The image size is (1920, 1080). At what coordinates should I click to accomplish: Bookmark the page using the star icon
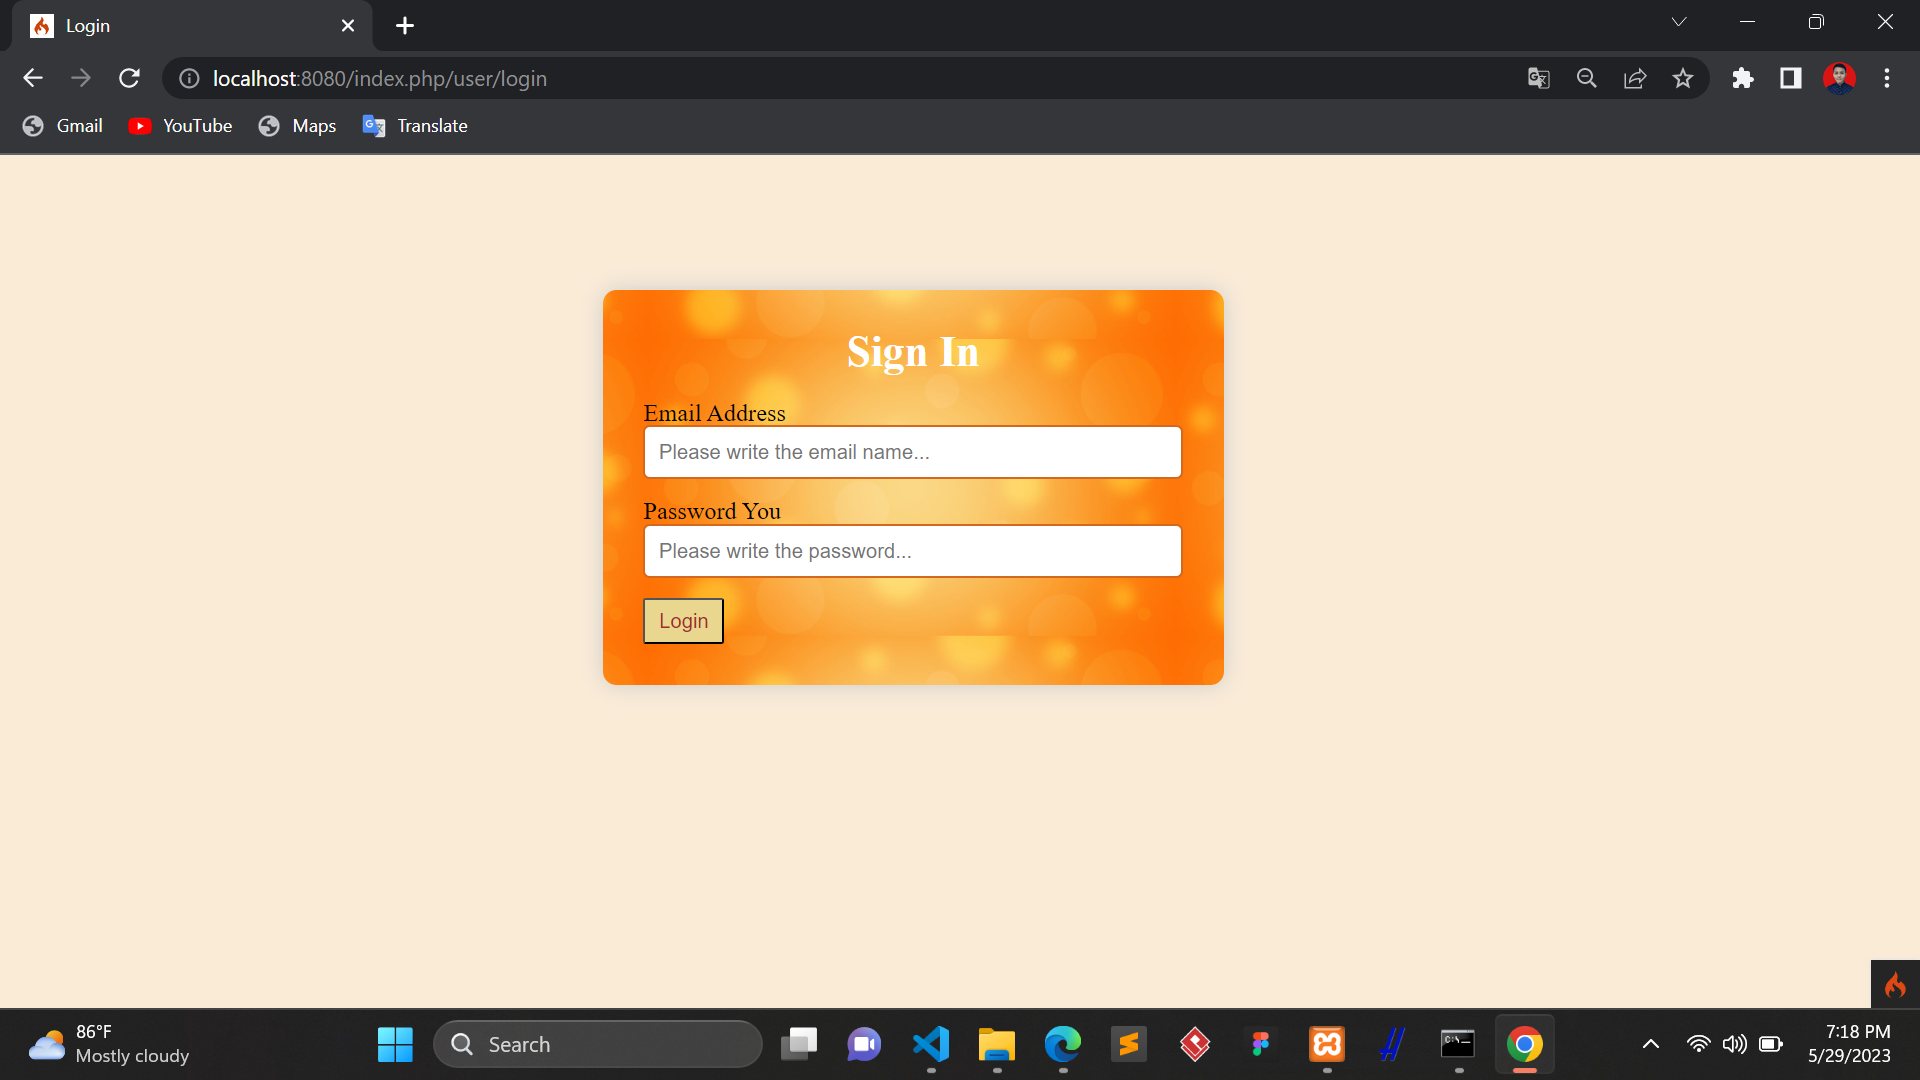click(x=1683, y=78)
